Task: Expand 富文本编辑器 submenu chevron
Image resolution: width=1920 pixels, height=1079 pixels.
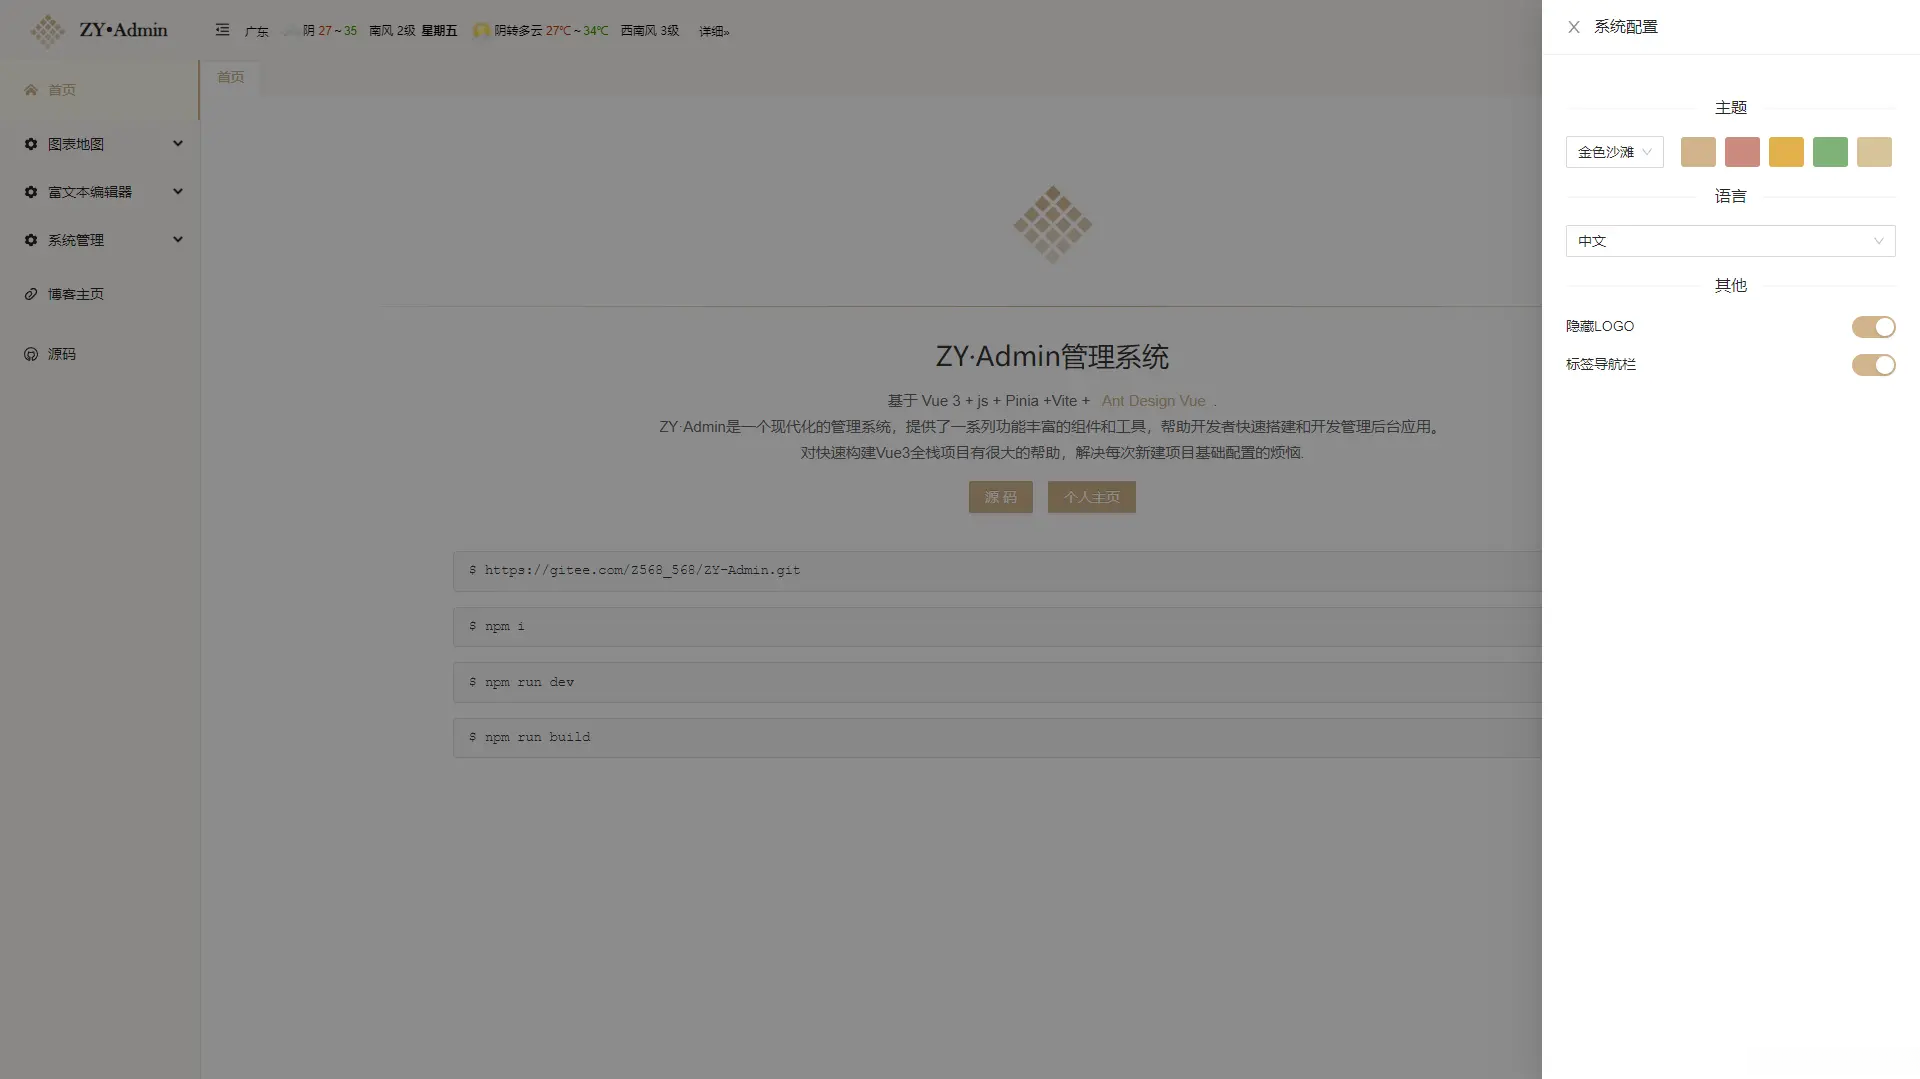Action: pyautogui.click(x=178, y=192)
